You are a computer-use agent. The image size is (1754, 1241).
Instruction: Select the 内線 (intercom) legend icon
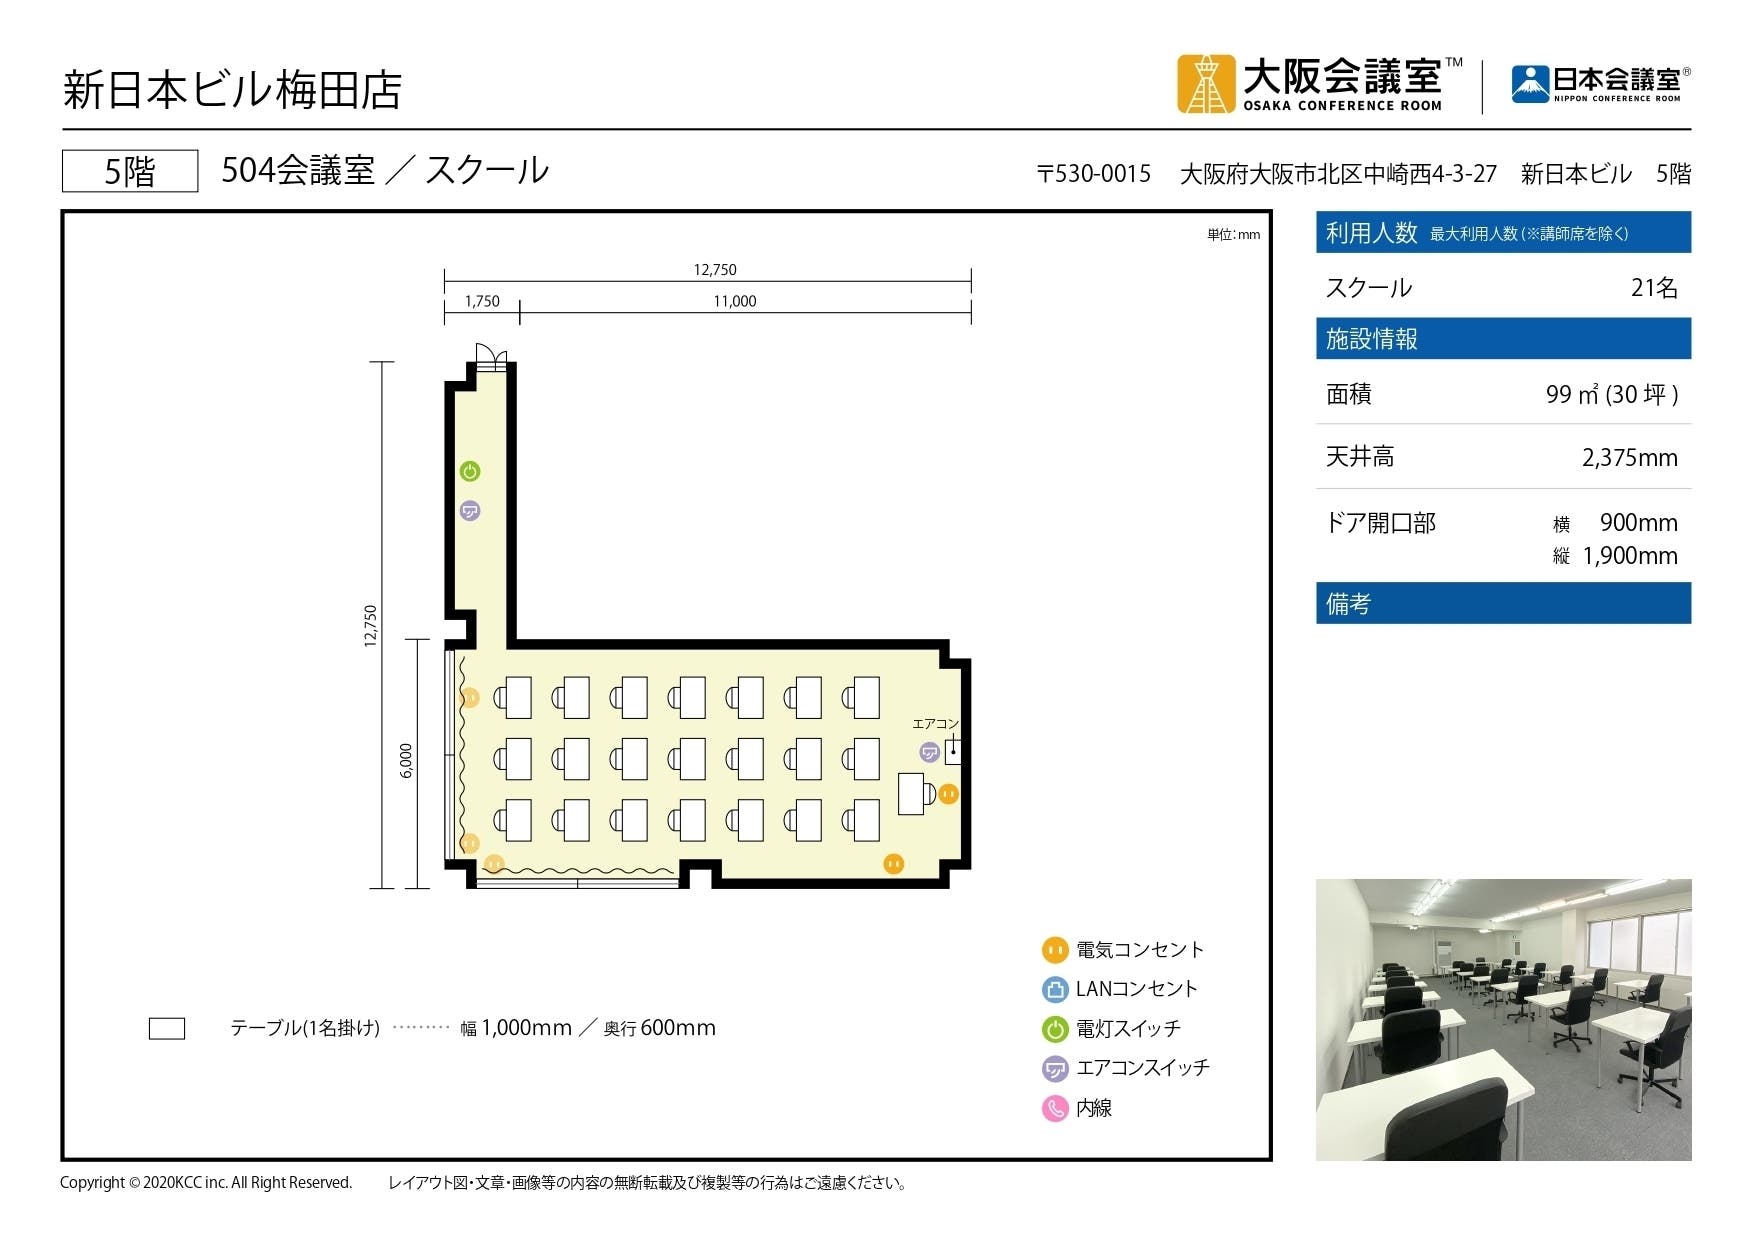pyautogui.click(x=1054, y=1108)
